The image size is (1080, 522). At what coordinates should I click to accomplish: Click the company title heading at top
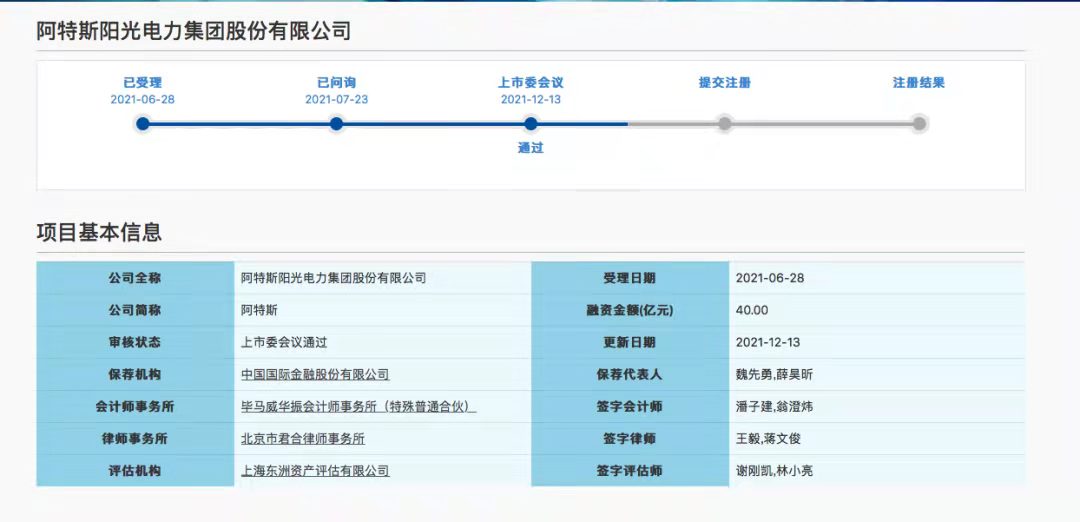click(194, 31)
